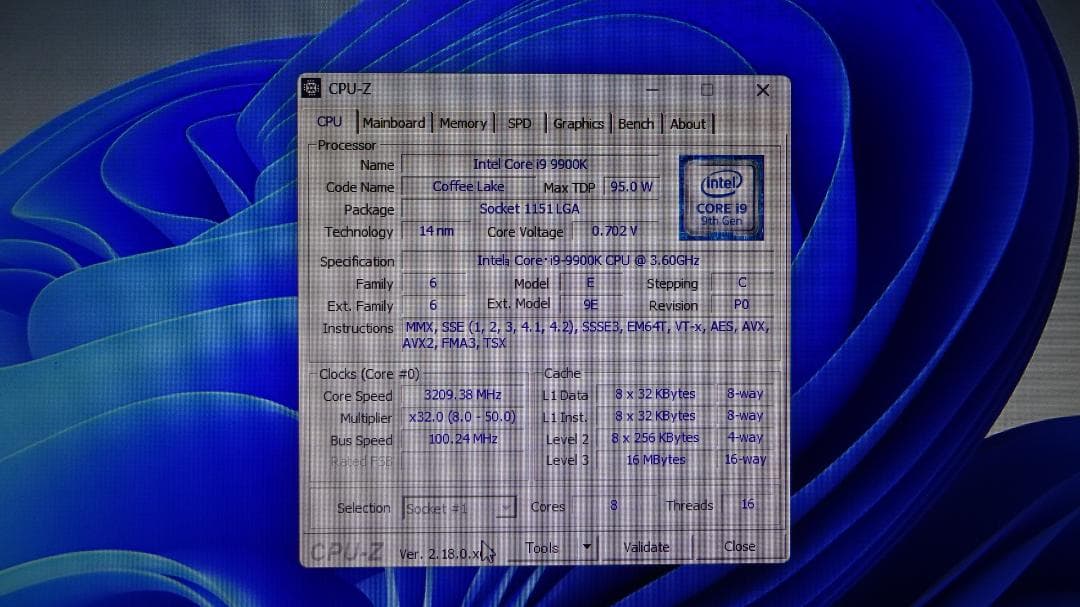Click the Level 3 associativity '16-way'
This screenshot has height=607, width=1080.
(745, 460)
